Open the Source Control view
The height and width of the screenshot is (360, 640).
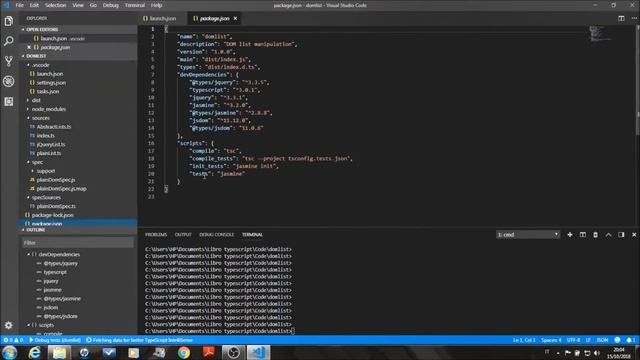point(9,61)
